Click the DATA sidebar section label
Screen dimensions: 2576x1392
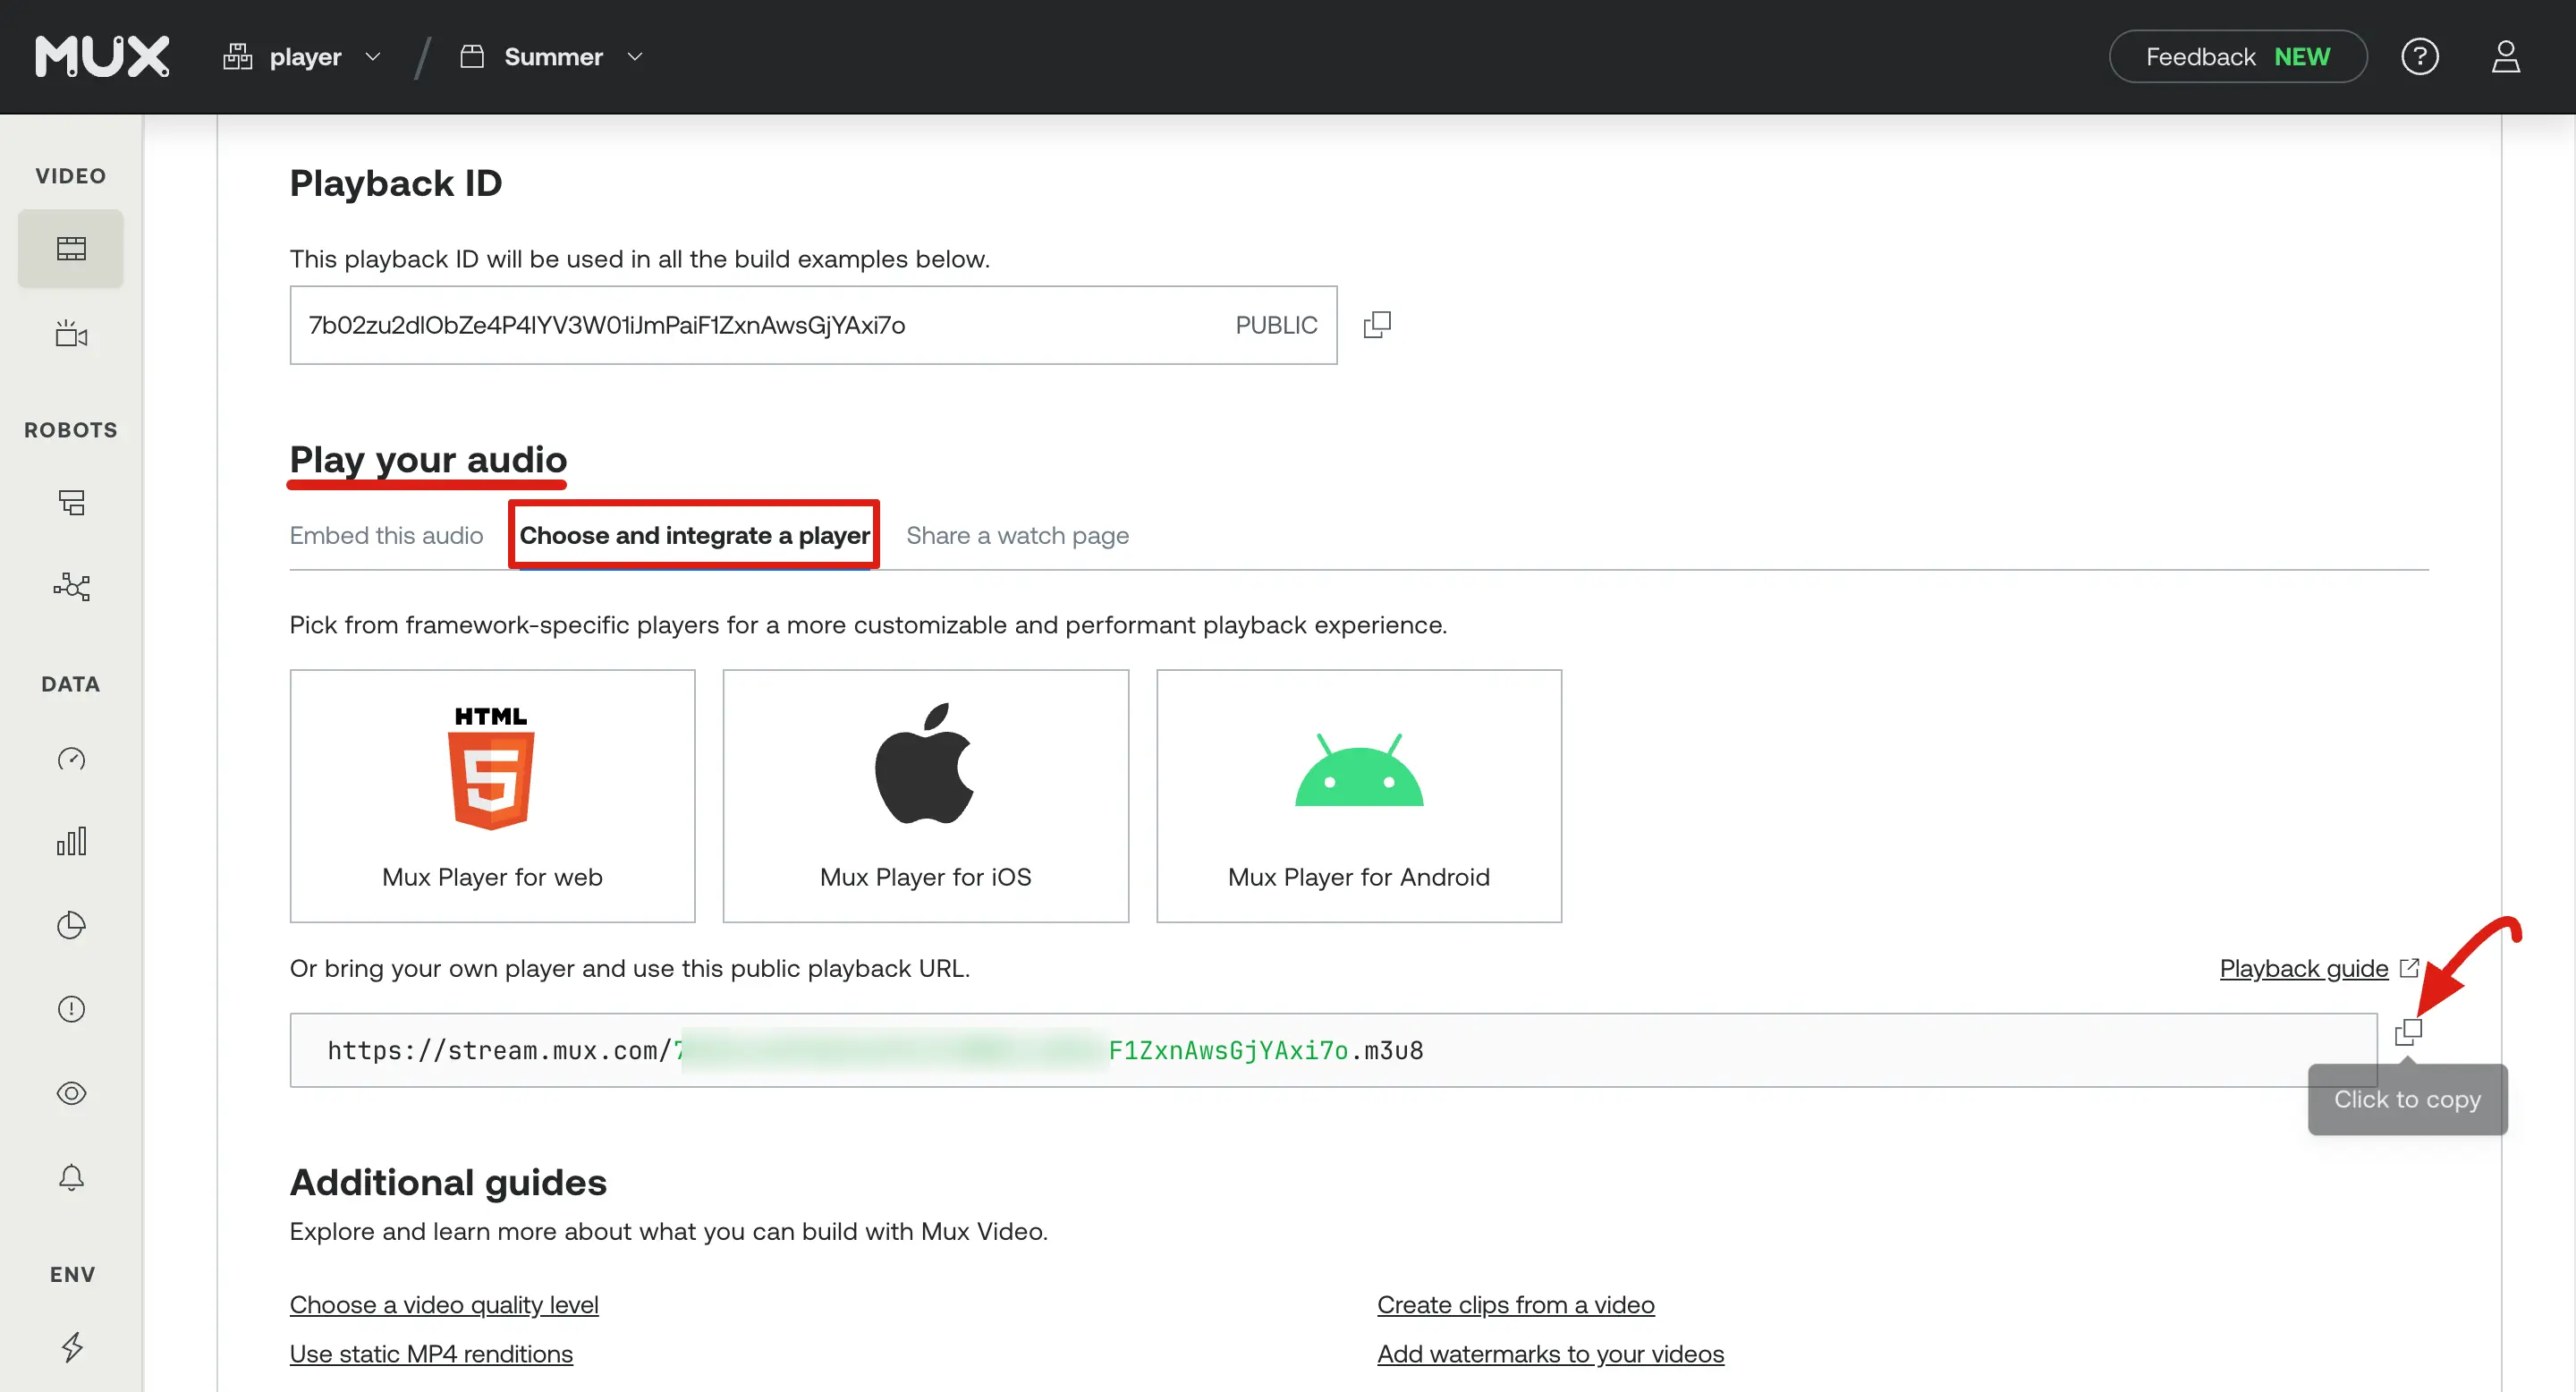71,684
